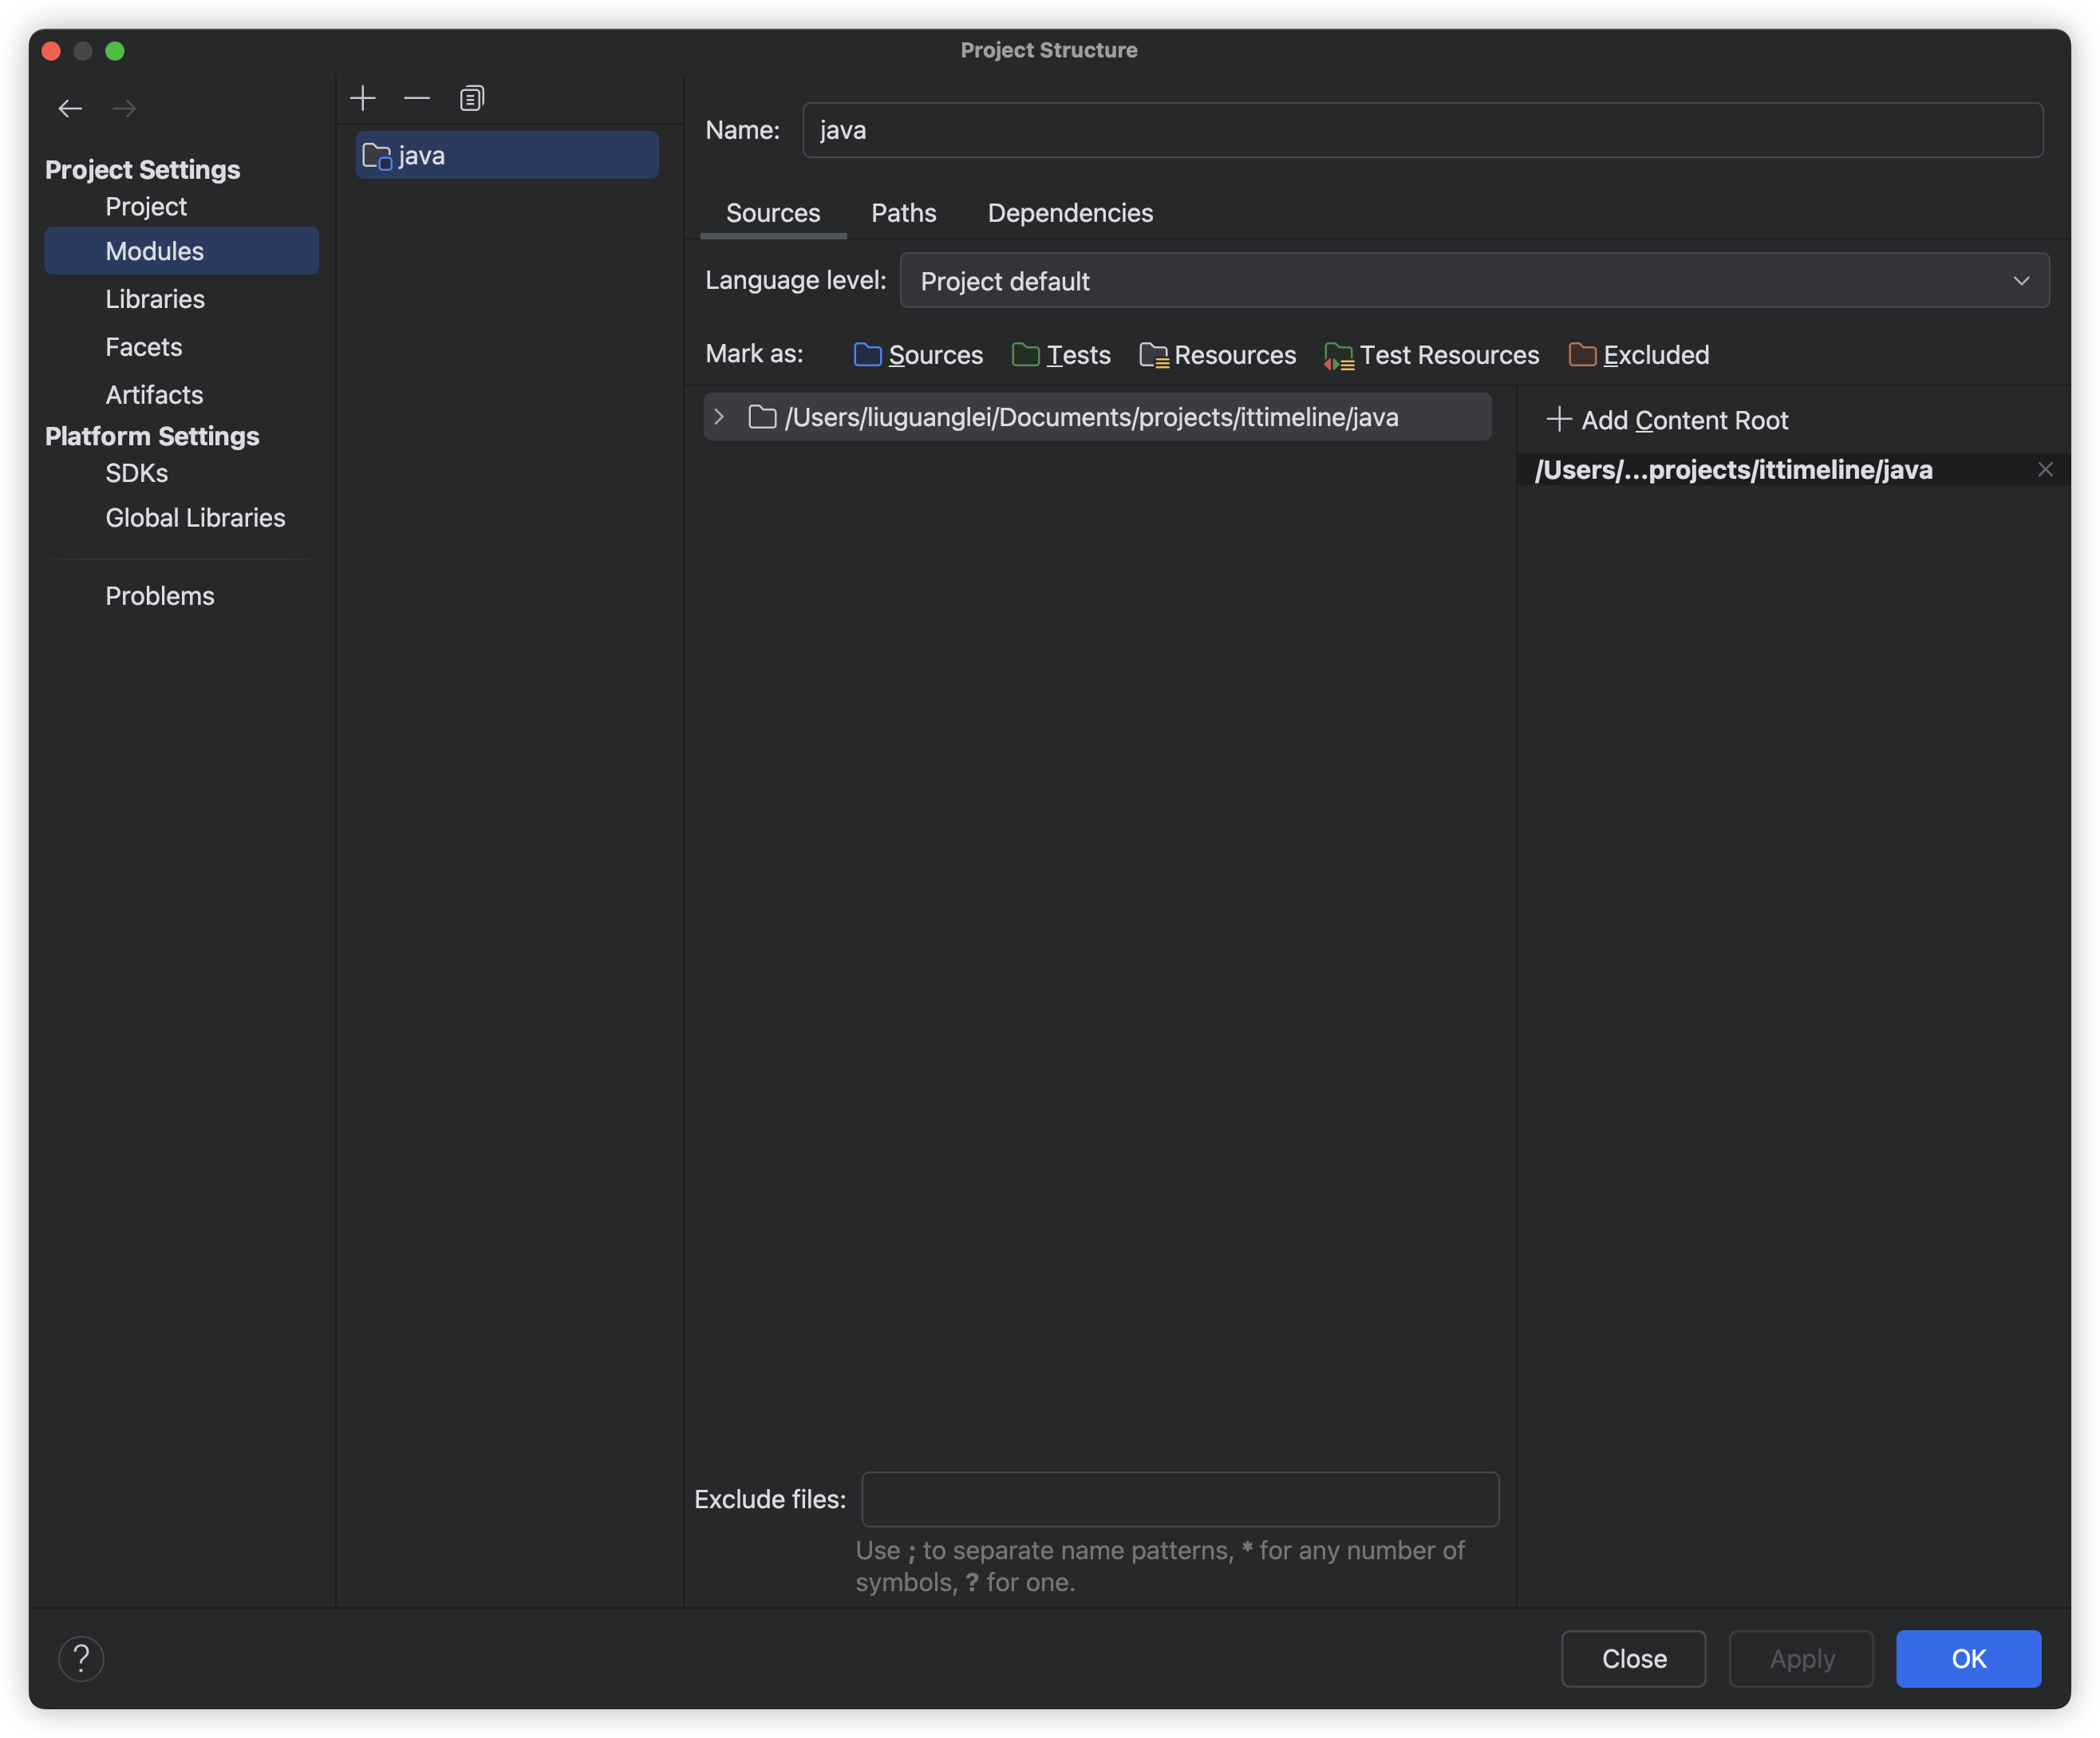Screen dimensions: 2100x1738
Task: Click the add module plus icon
Action: [x=363, y=98]
